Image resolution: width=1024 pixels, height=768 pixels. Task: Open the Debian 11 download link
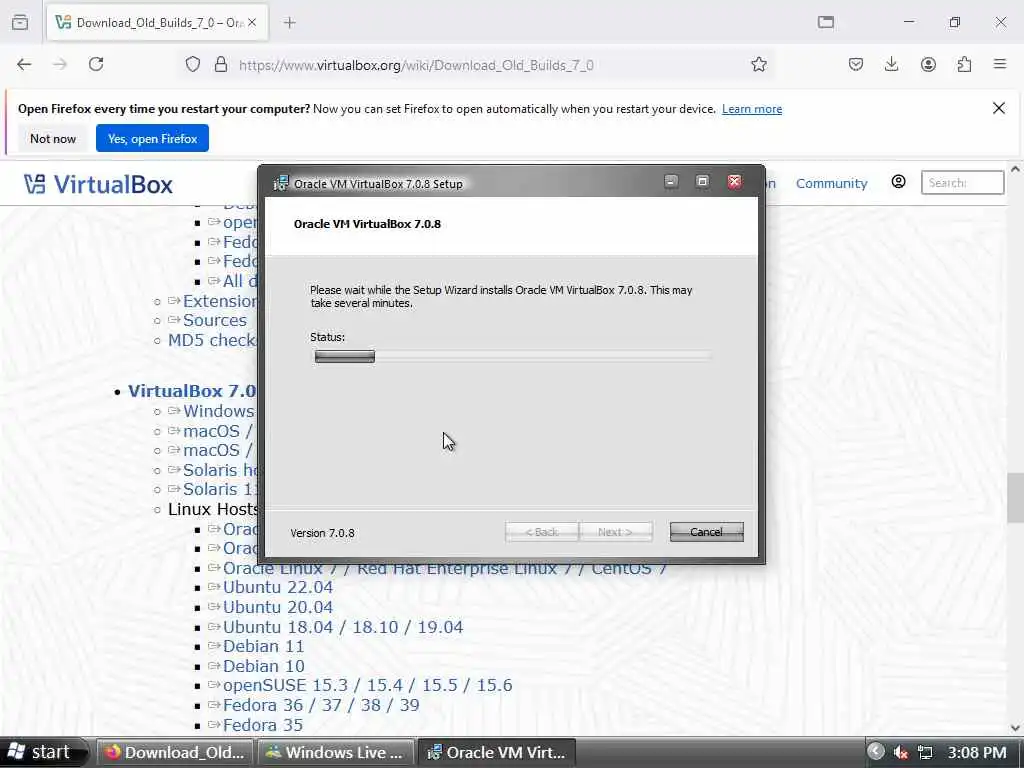[x=263, y=647]
